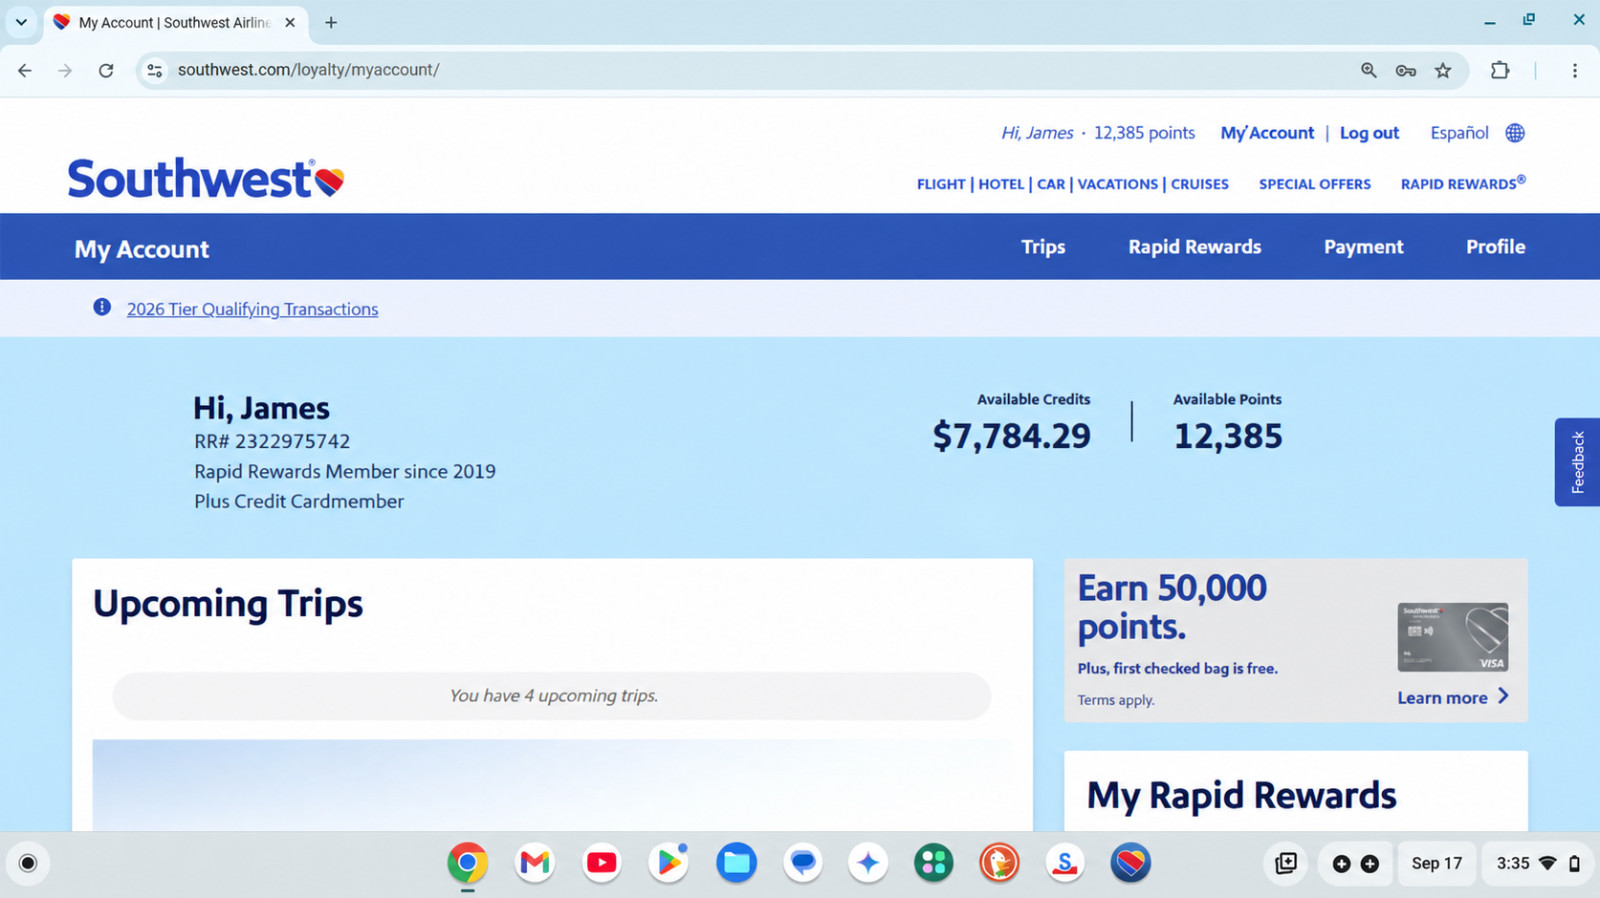Open the site information icon in address bar
Screen dimensions: 1600x898
pyautogui.click(x=154, y=70)
